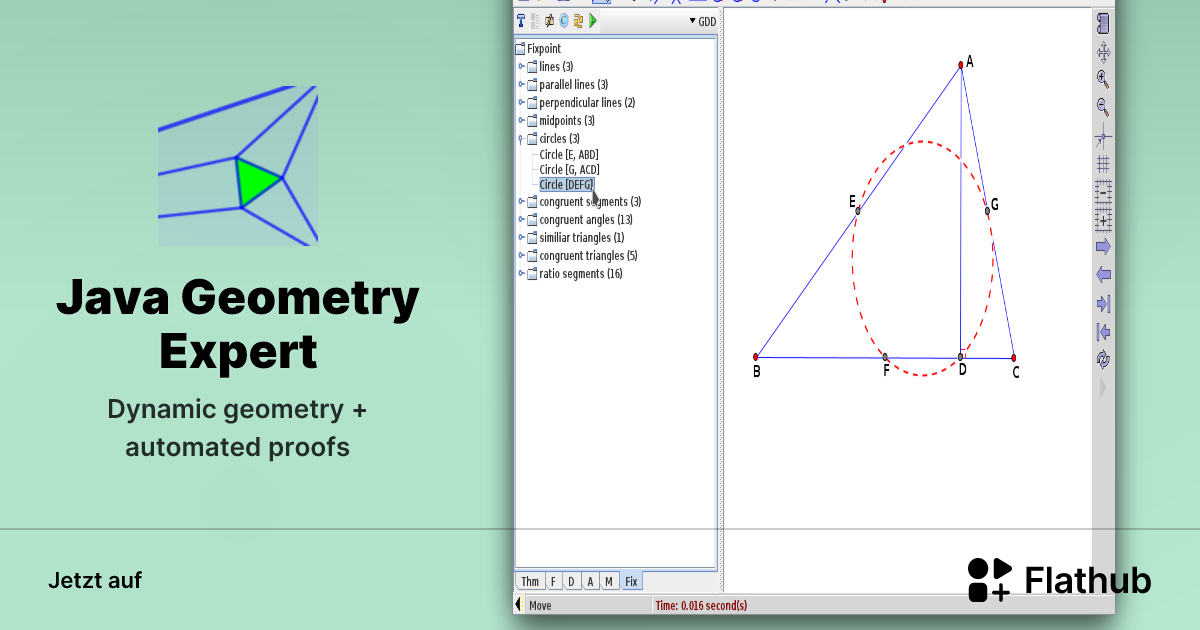Click the red time status bar
The width and height of the screenshot is (1200, 630).
[700, 604]
